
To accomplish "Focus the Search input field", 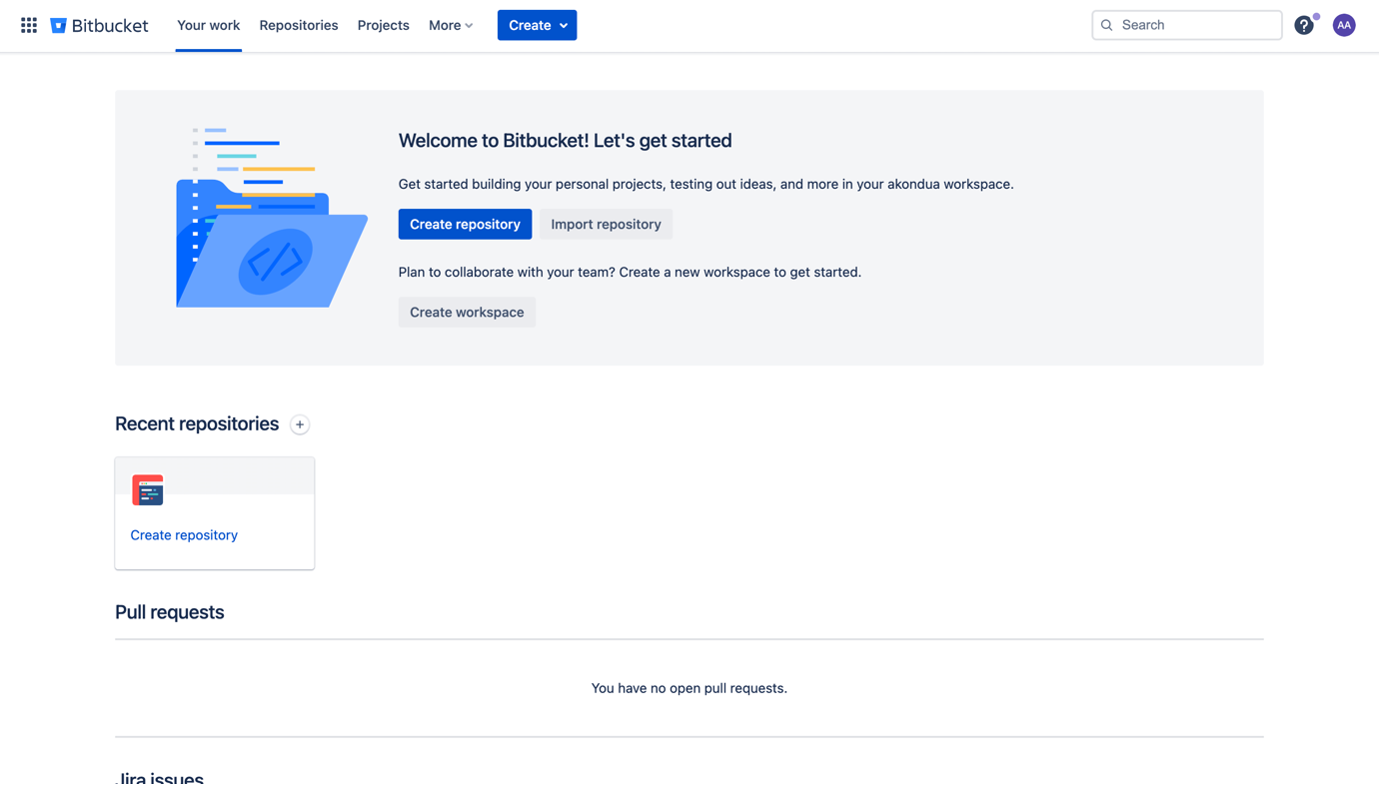I will point(1195,25).
